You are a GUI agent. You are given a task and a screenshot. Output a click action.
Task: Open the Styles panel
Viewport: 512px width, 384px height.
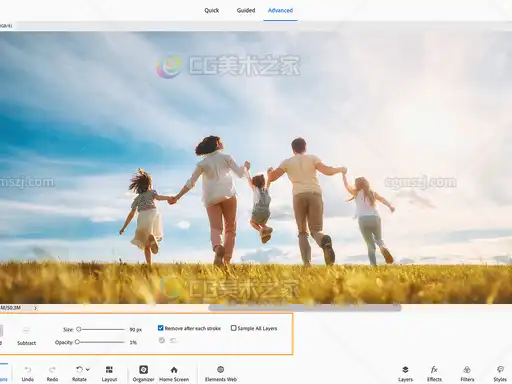click(500, 374)
